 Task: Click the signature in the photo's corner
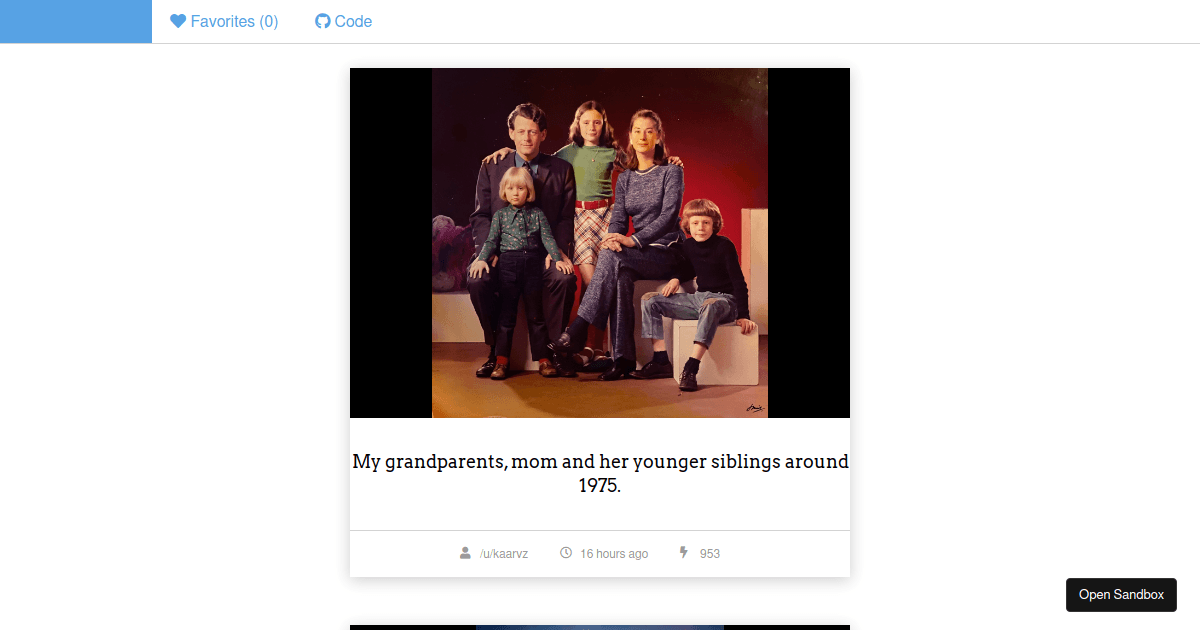(755, 407)
